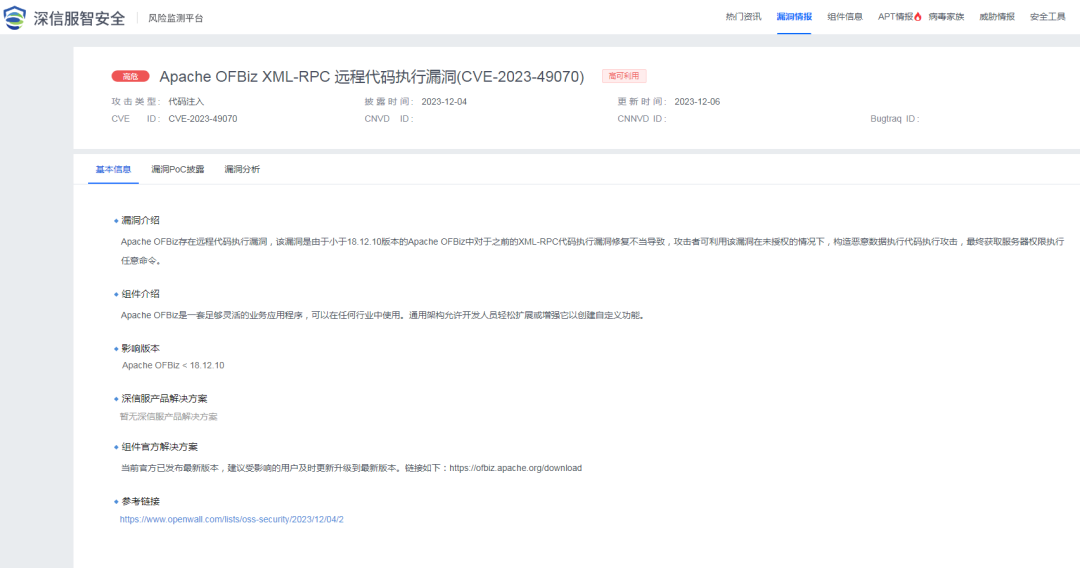
Task: Go to APT情报 section
Action: coord(895,17)
